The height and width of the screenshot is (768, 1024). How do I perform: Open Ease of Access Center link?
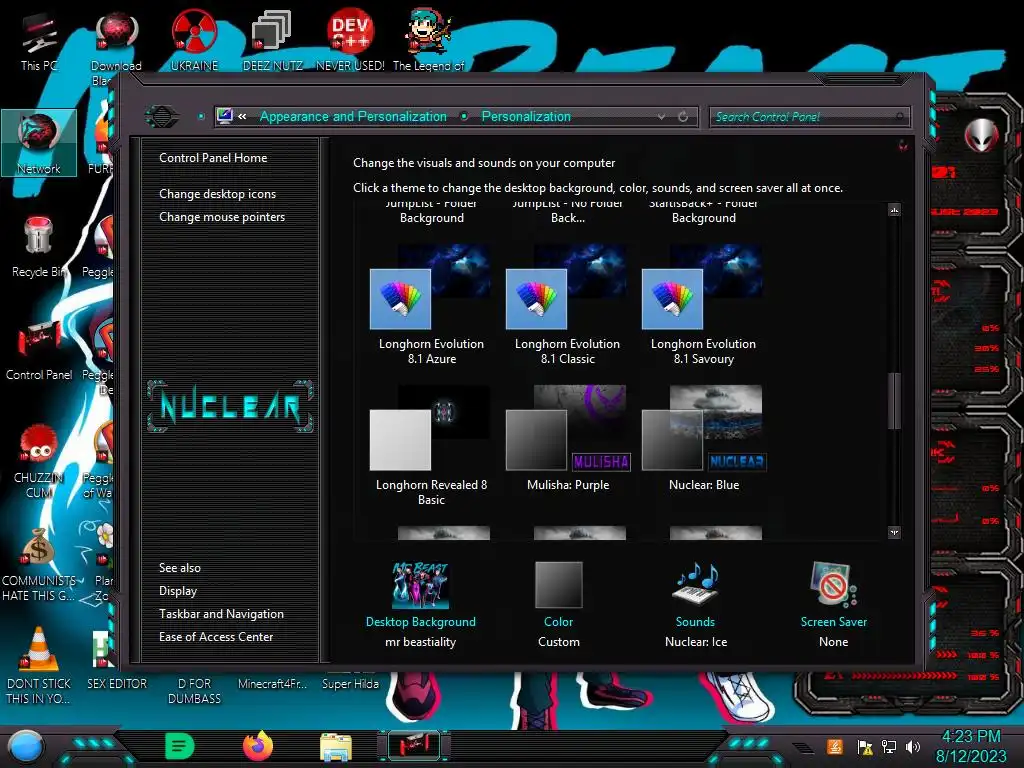(216, 637)
